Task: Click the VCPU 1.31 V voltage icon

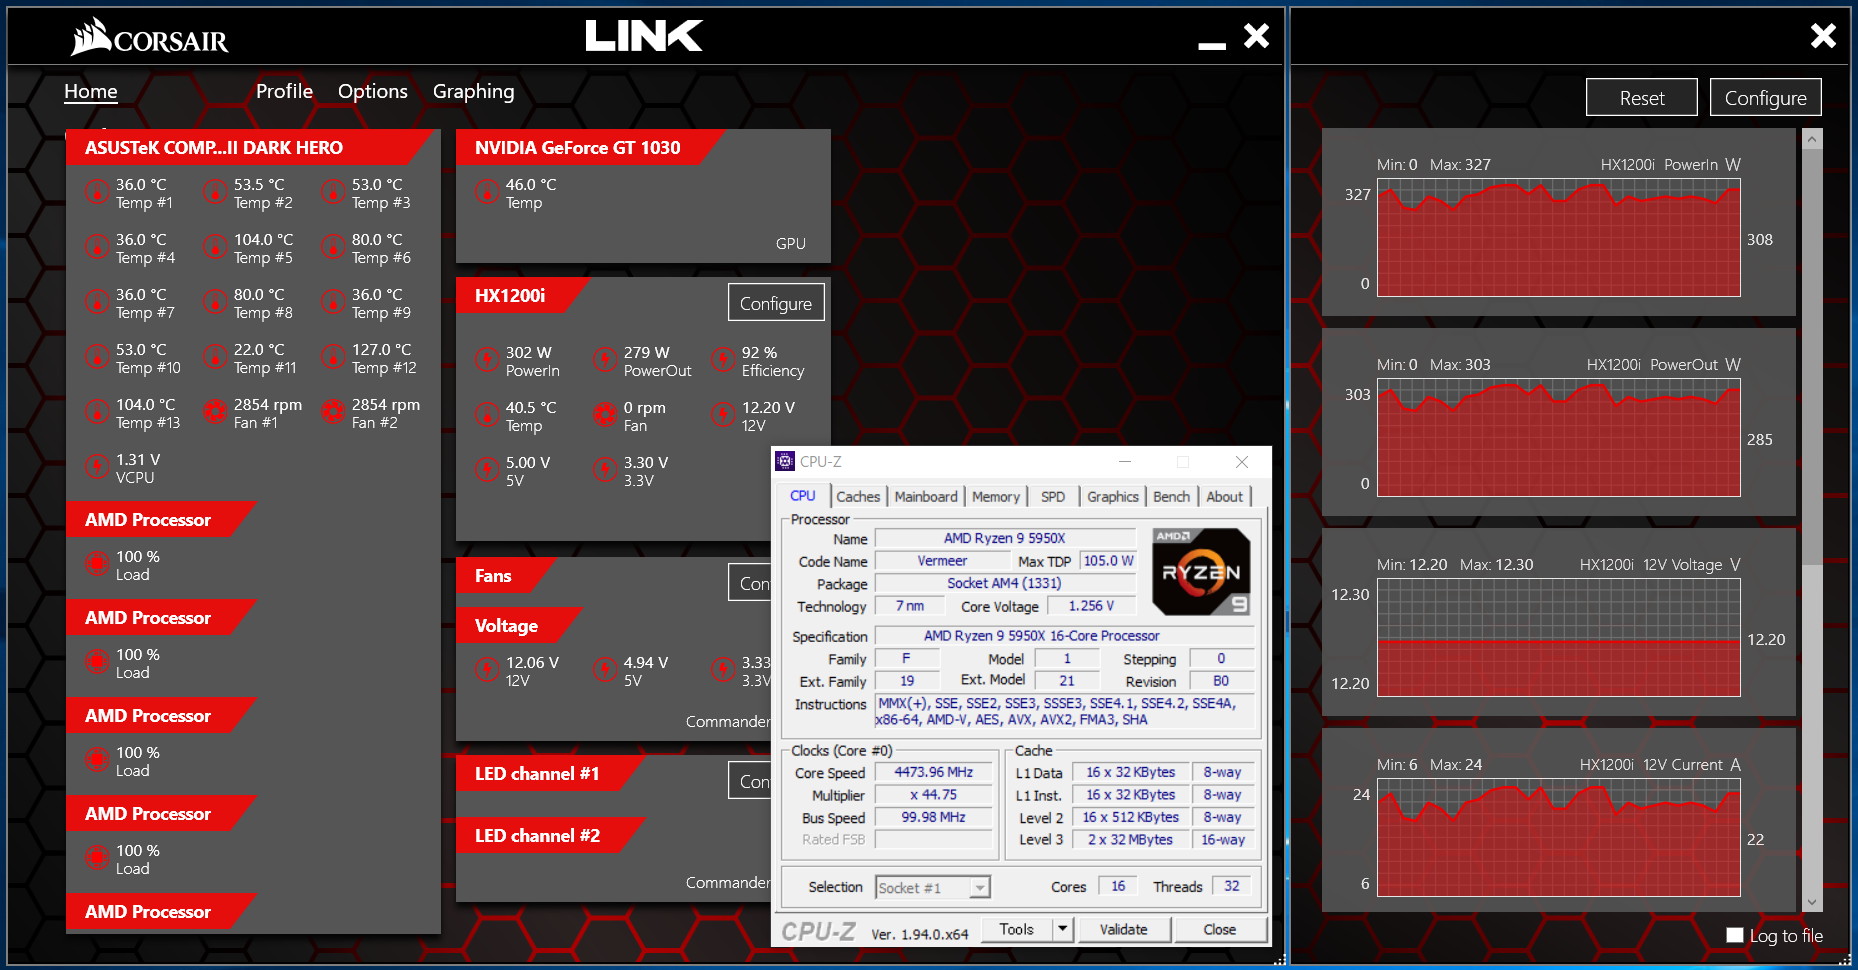Action: coord(97,467)
